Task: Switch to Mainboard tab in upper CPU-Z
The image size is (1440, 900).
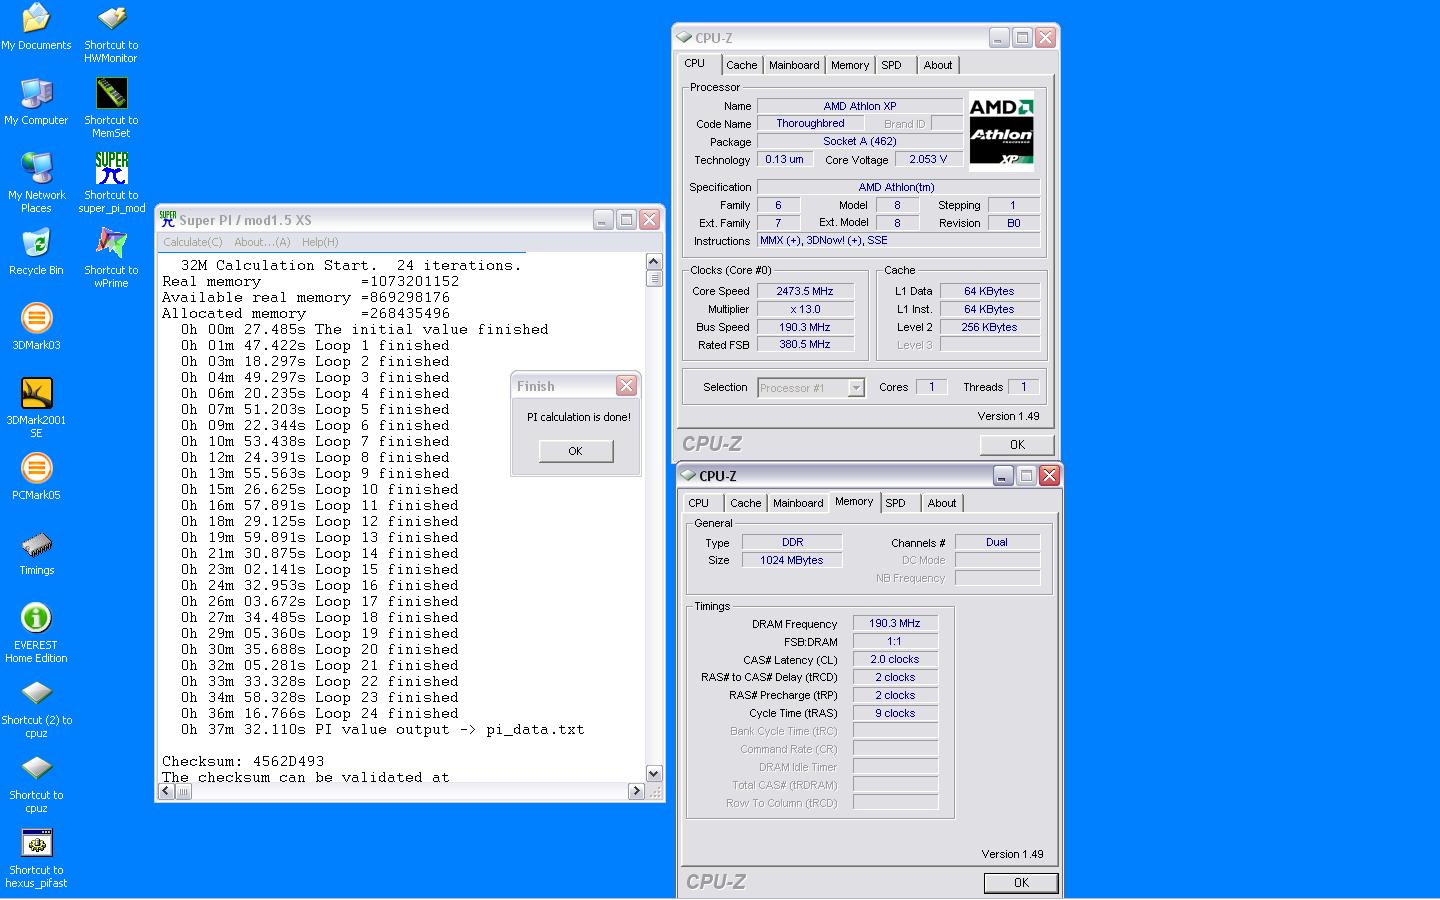Action: point(794,65)
